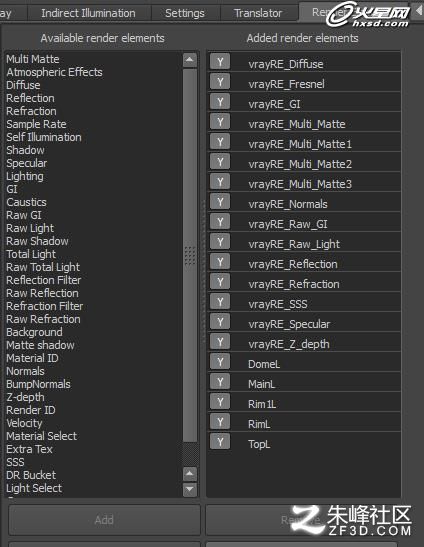Select Extra Tex from available render elements
The width and height of the screenshot is (424, 547).
point(29,449)
